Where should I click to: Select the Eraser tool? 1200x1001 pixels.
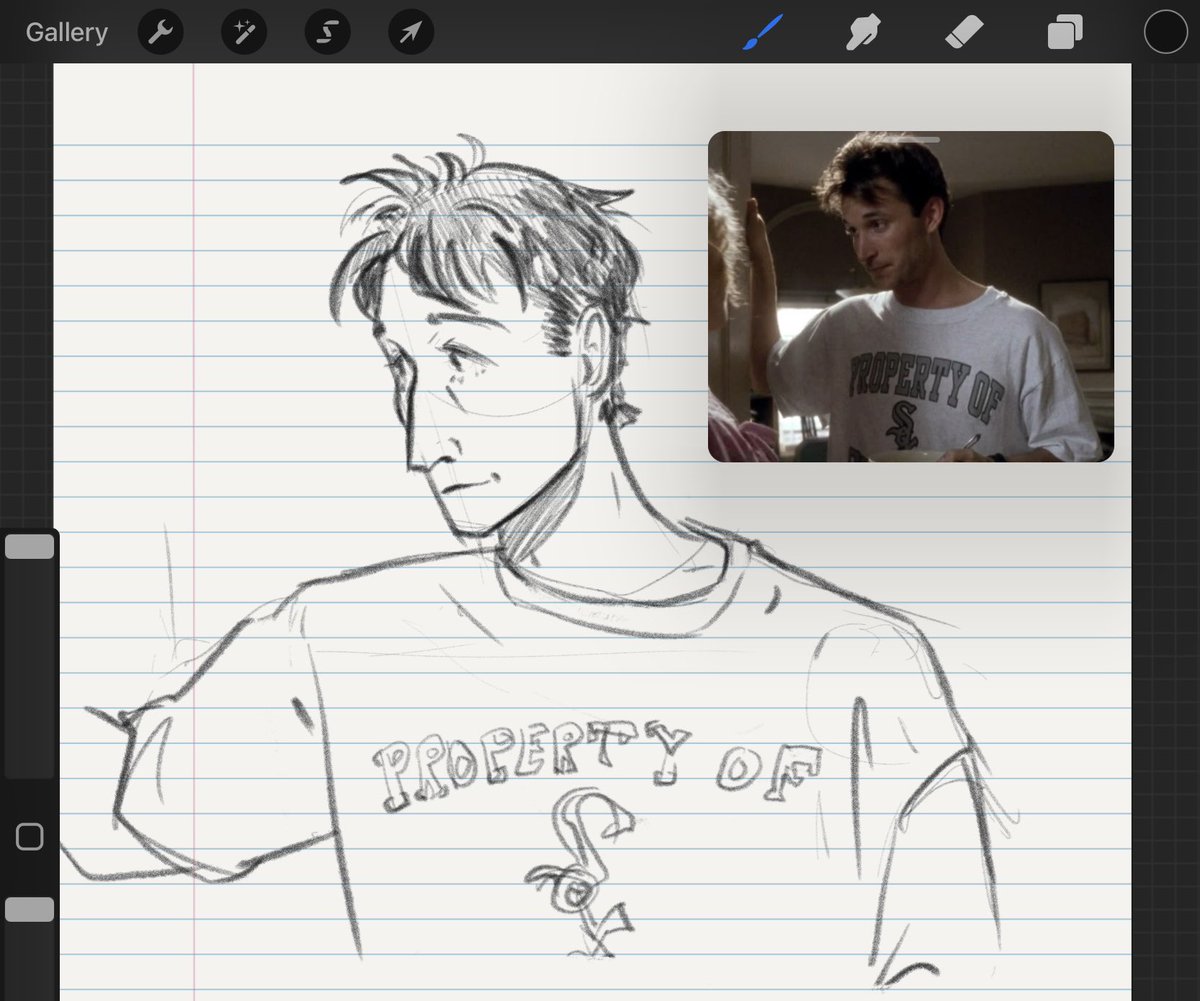(x=965, y=33)
